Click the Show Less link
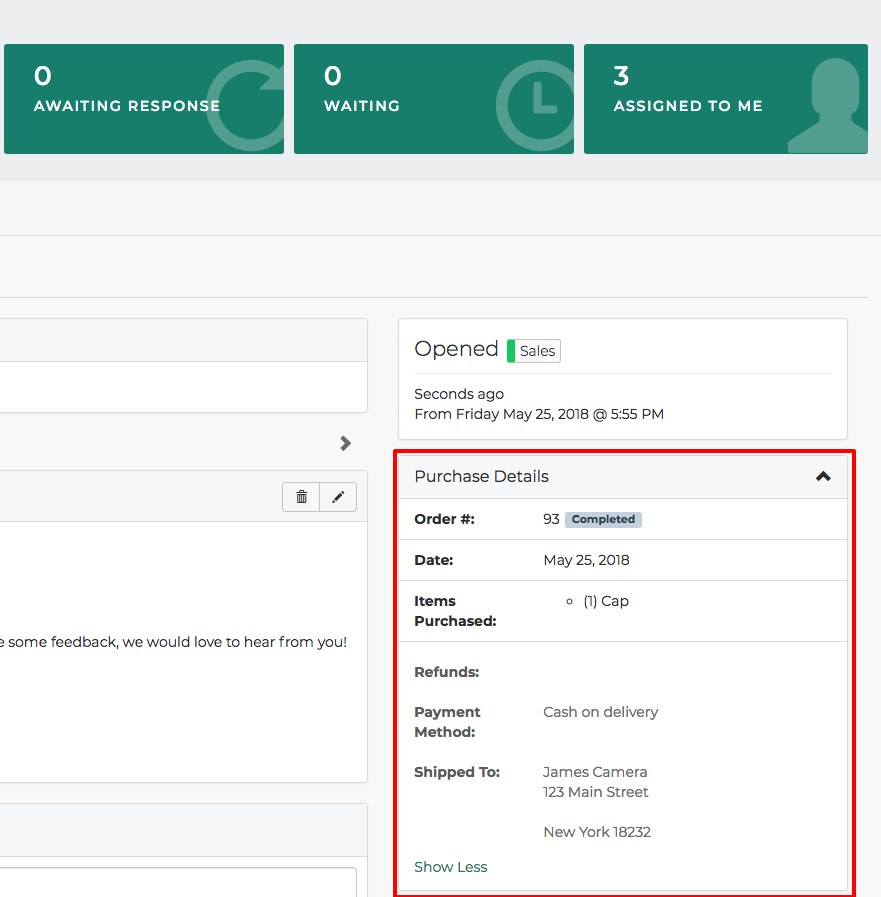 tap(450, 867)
